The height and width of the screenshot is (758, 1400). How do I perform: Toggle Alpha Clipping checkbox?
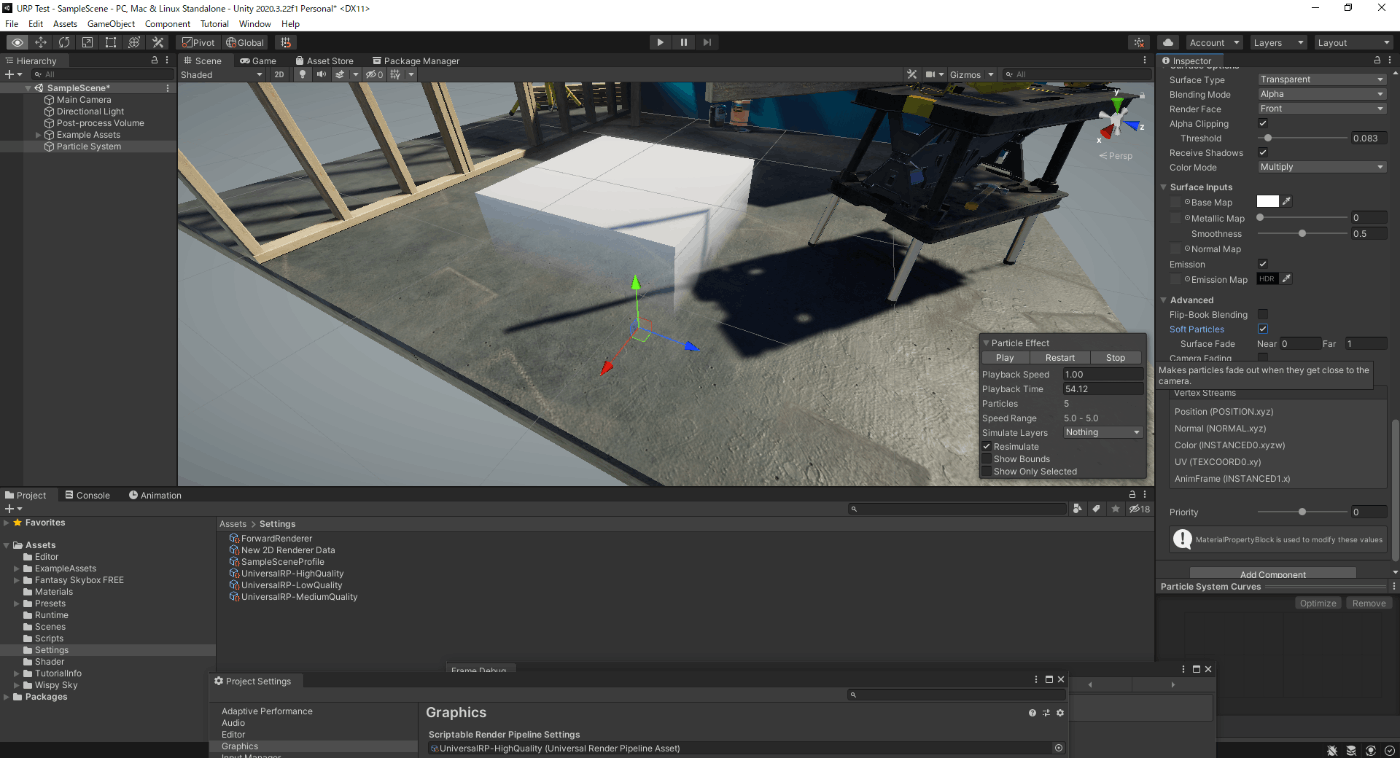[1262, 123]
